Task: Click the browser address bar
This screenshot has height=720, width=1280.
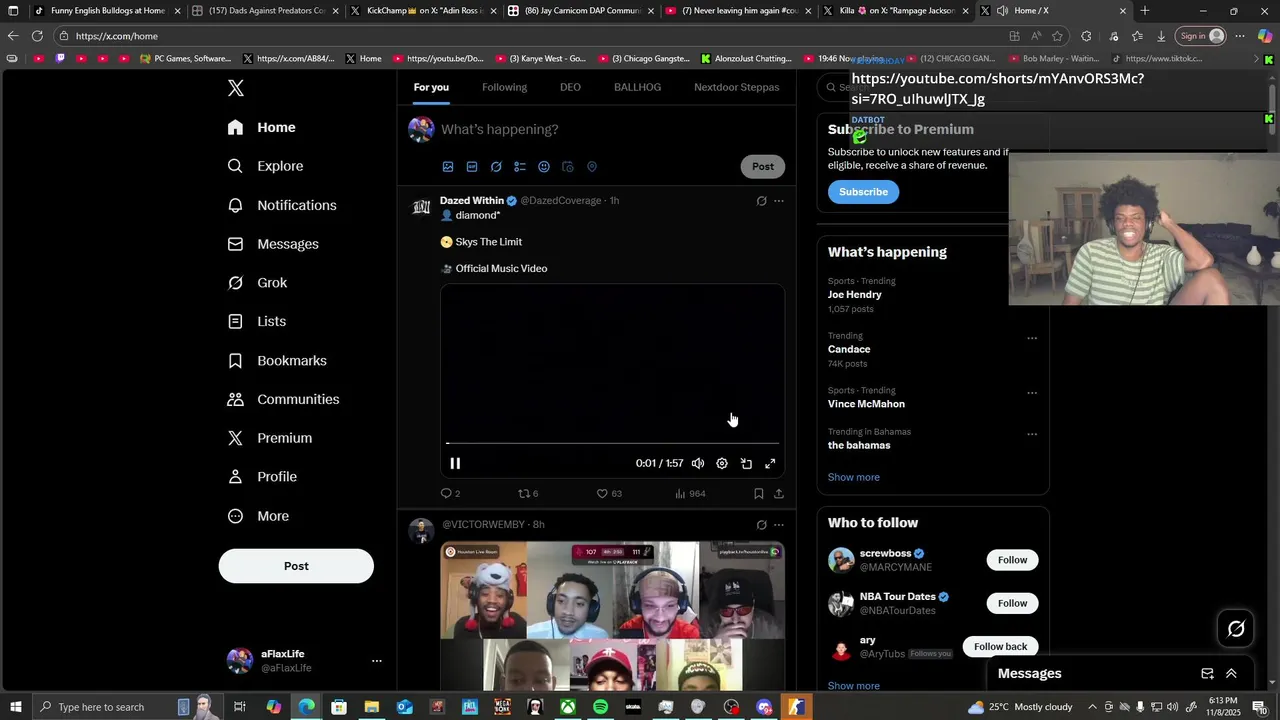Action: [x=530, y=36]
